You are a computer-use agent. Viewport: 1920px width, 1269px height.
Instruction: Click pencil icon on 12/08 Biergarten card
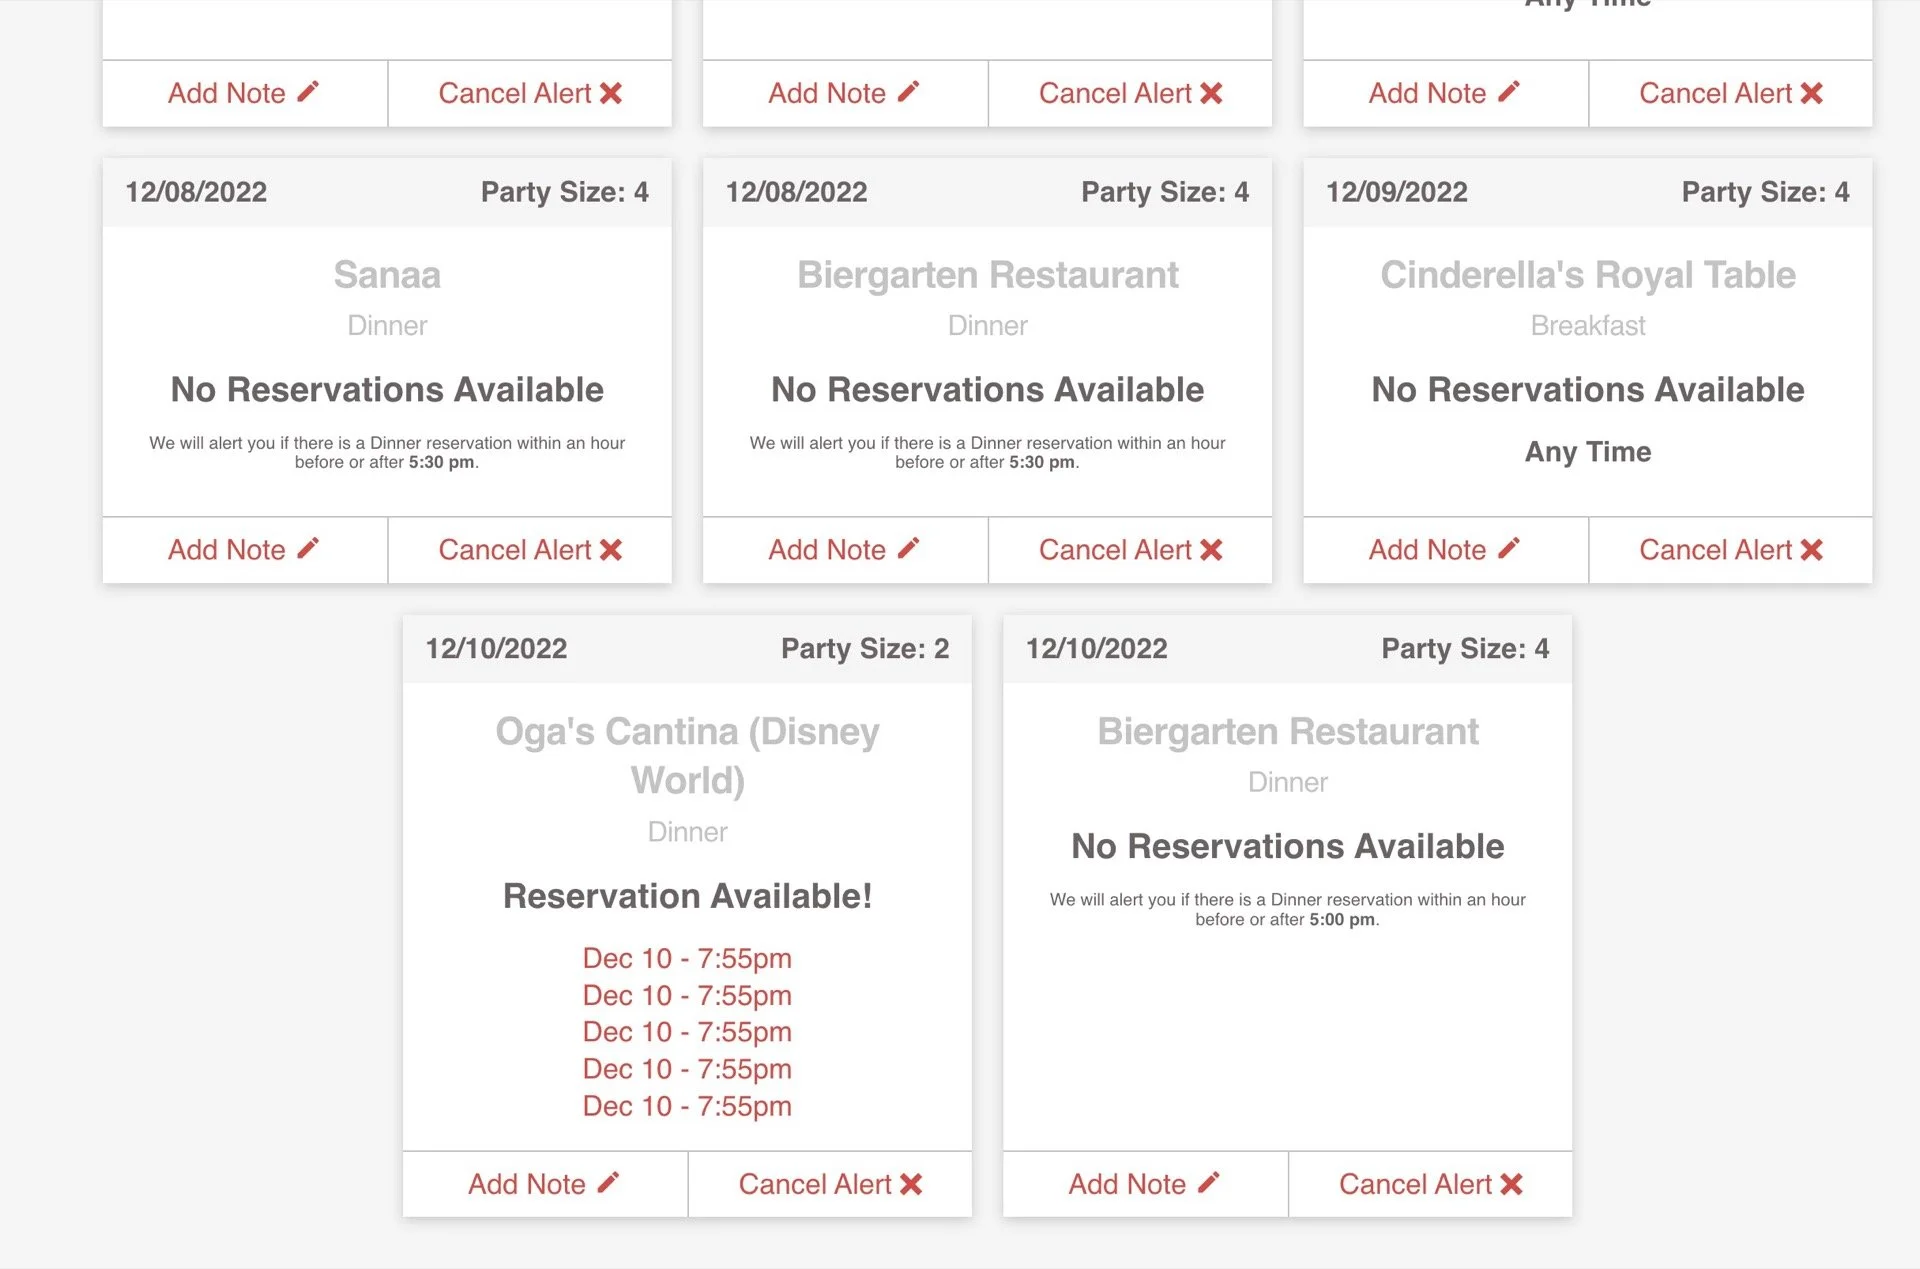click(908, 548)
